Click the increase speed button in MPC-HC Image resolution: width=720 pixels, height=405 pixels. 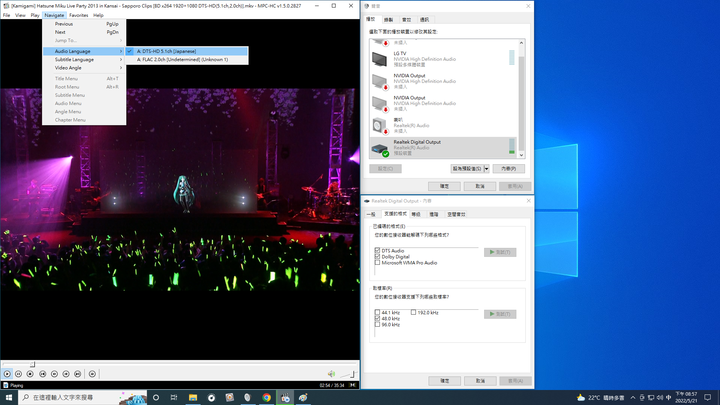coord(66,374)
